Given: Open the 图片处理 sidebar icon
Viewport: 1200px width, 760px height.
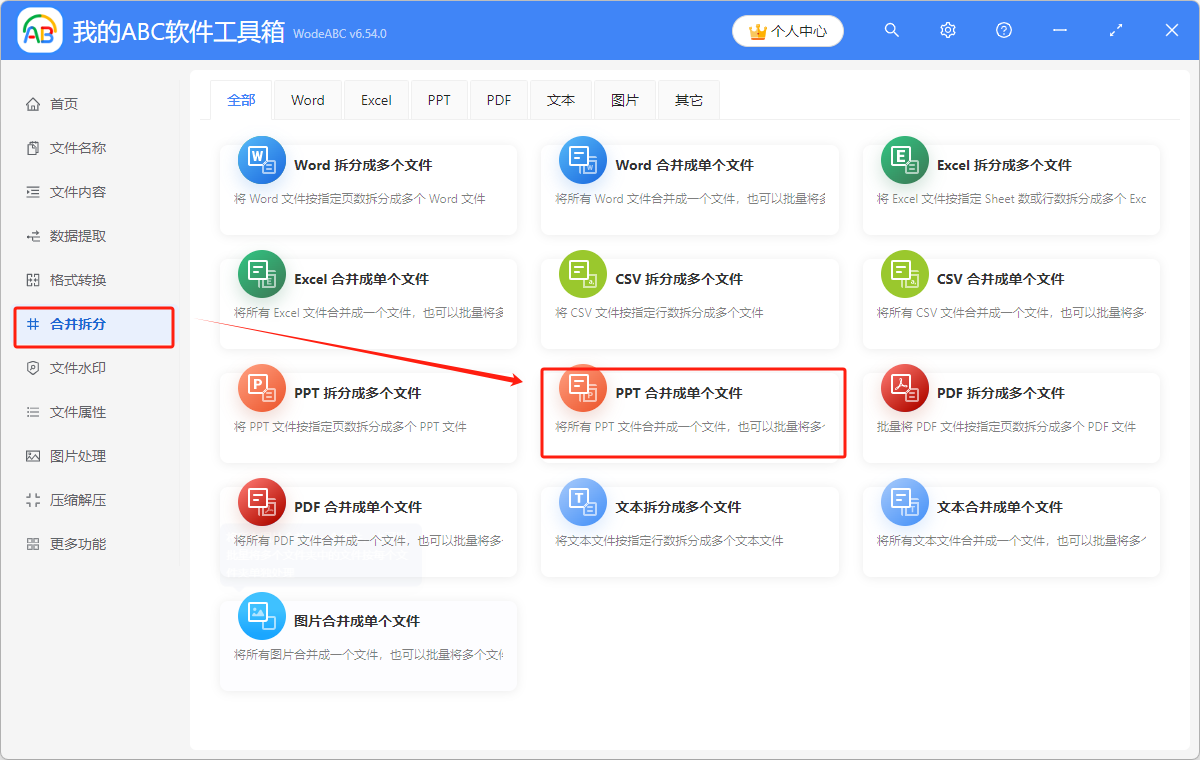Looking at the screenshot, I should [x=31, y=455].
